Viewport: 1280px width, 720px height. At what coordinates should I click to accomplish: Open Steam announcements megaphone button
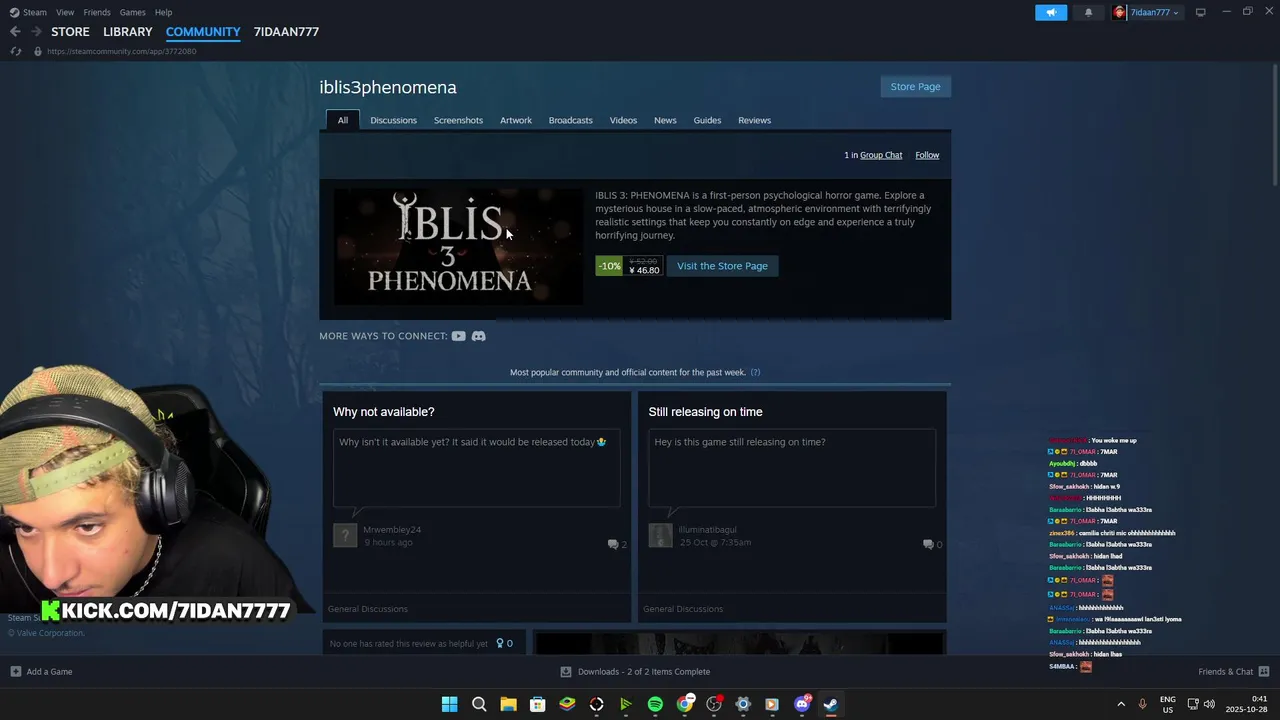click(1051, 12)
